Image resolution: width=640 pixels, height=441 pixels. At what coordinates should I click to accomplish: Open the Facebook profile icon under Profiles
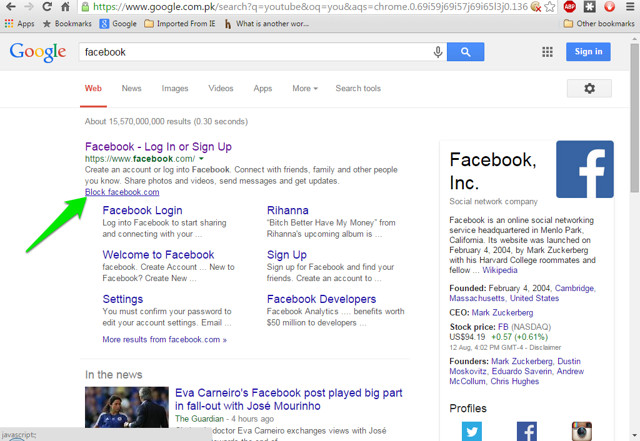coord(527,431)
